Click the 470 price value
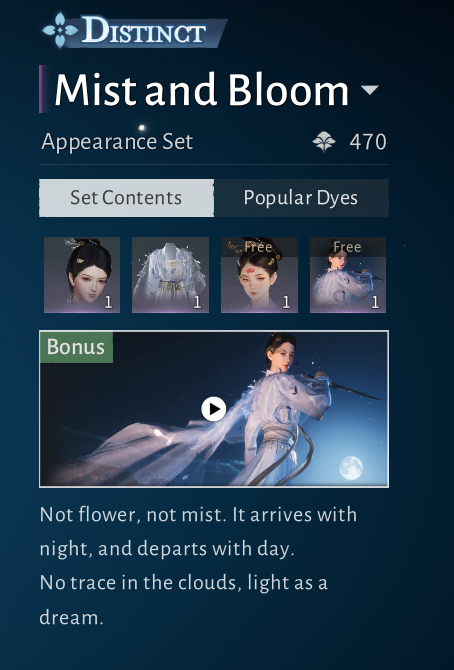454x670 pixels. tap(368, 142)
